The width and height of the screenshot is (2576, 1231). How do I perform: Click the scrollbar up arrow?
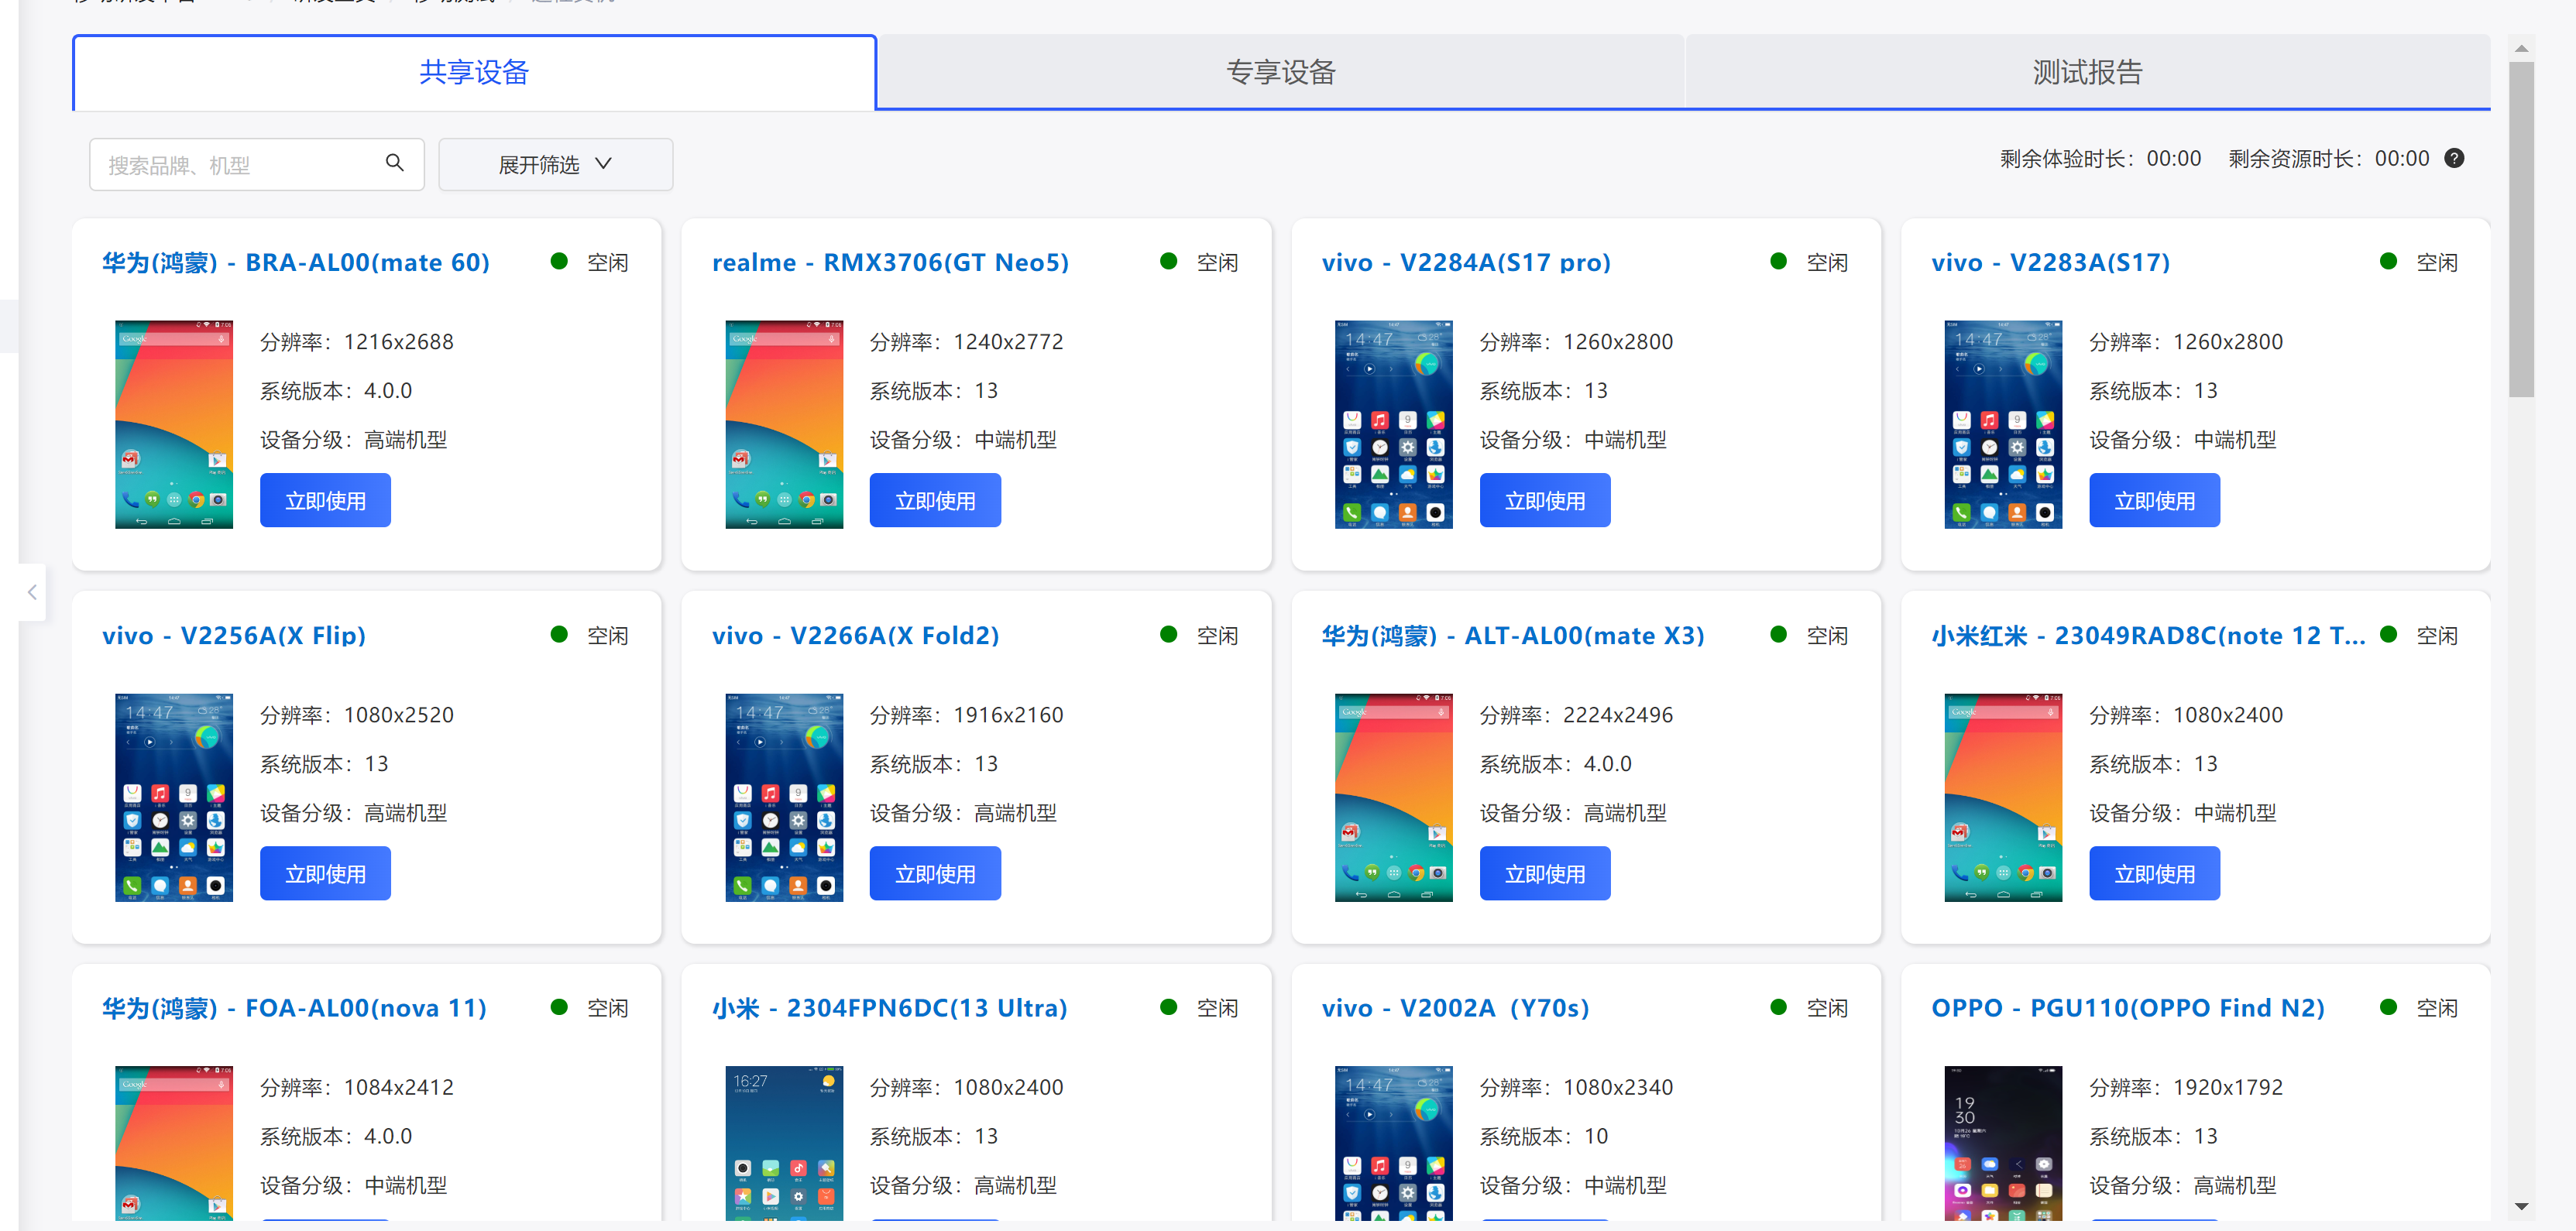click(2521, 48)
